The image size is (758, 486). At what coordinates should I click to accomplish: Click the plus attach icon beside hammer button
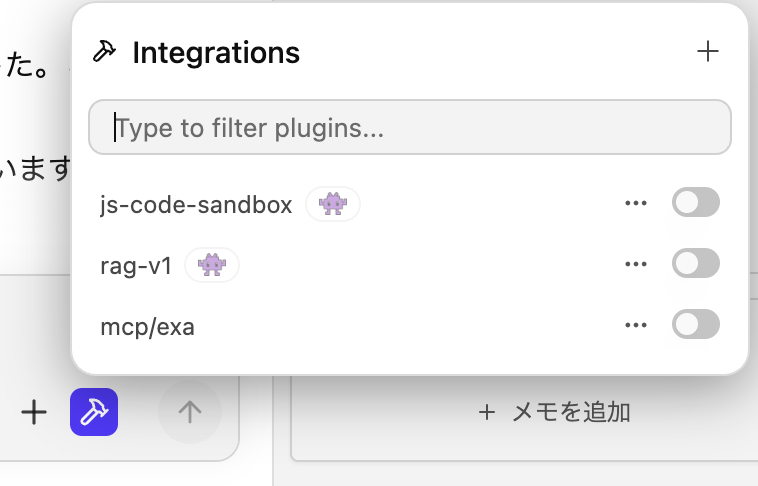[34, 412]
